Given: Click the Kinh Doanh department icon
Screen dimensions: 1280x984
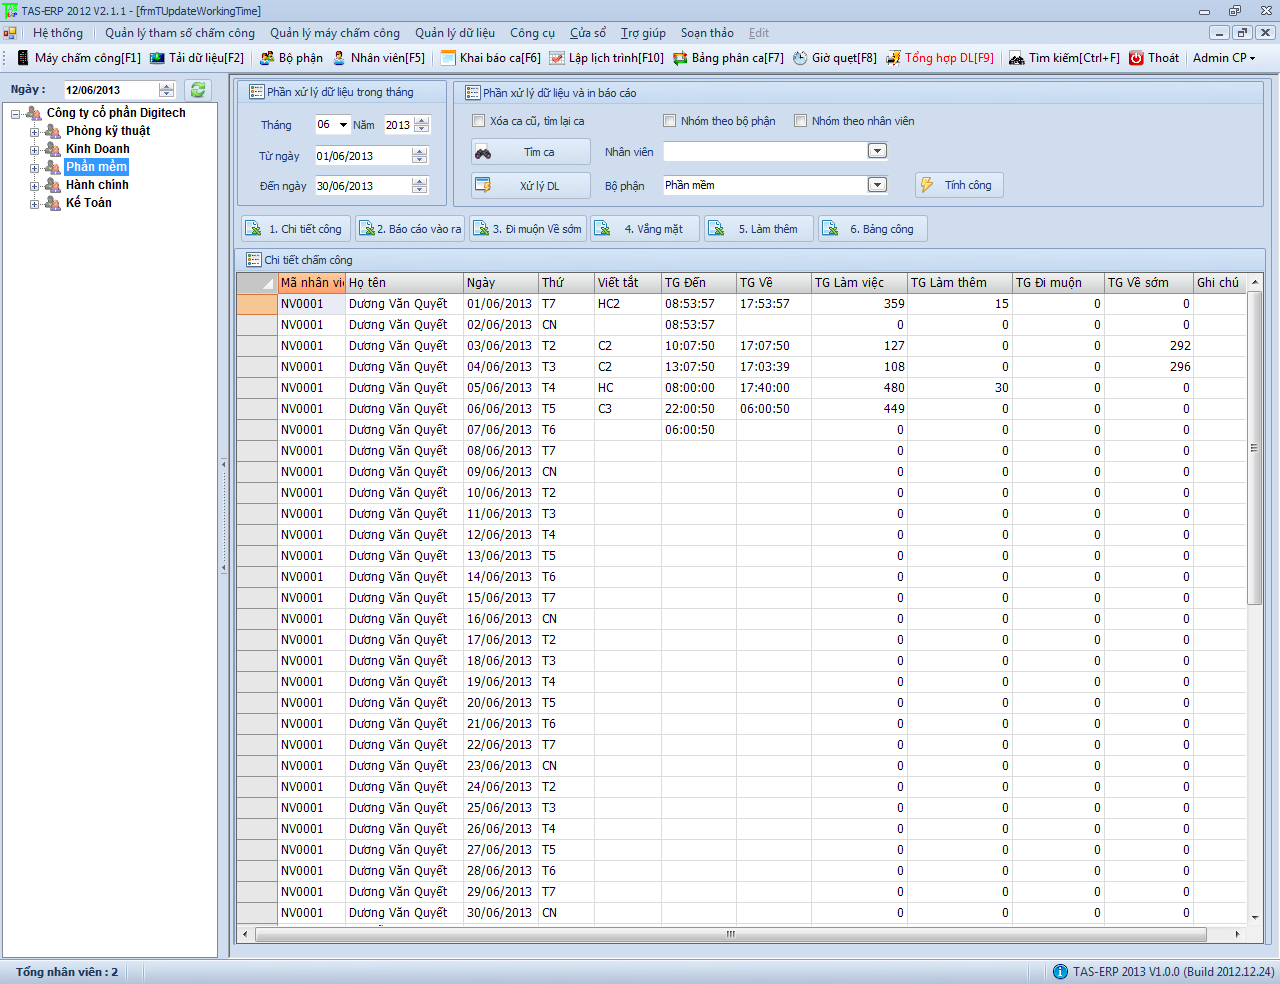Looking at the screenshot, I should click(x=53, y=149).
